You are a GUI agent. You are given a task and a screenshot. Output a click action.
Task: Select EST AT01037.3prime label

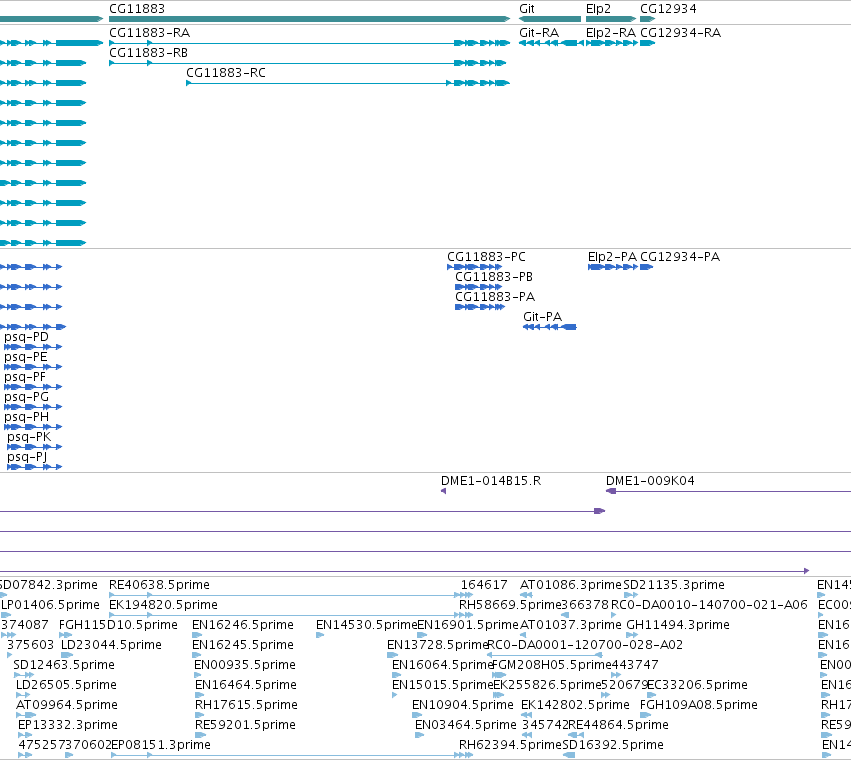(x=570, y=625)
